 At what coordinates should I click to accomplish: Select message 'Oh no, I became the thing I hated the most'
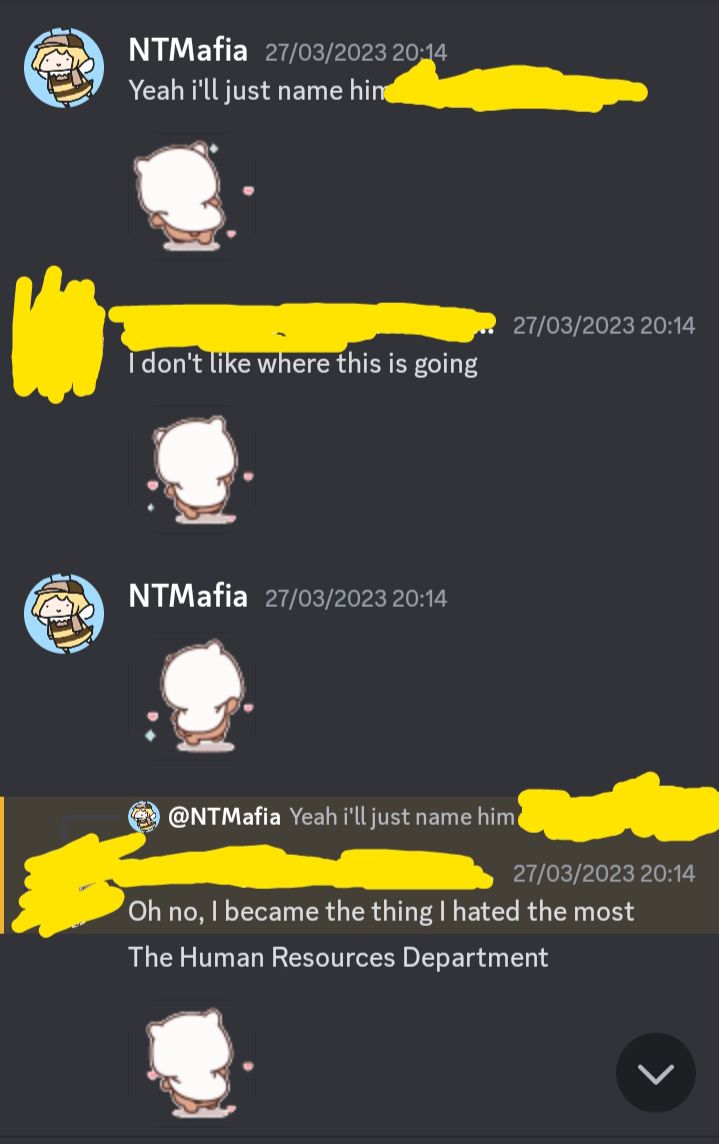coord(381,911)
